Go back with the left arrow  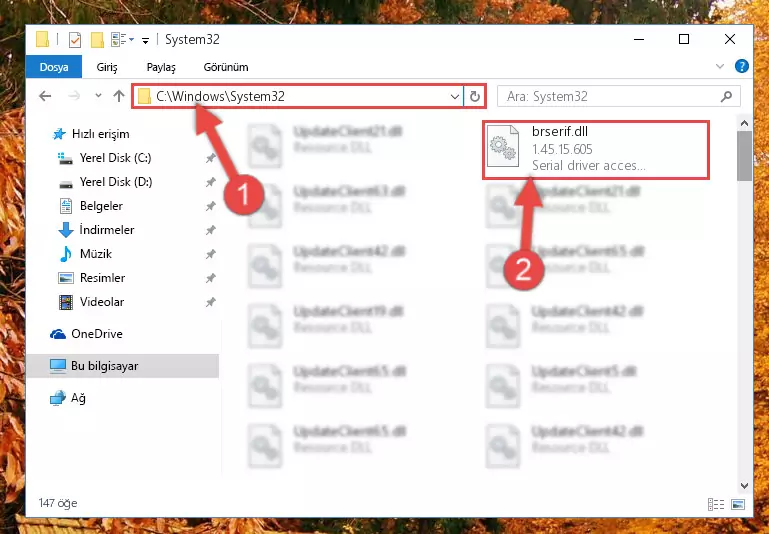(45, 96)
